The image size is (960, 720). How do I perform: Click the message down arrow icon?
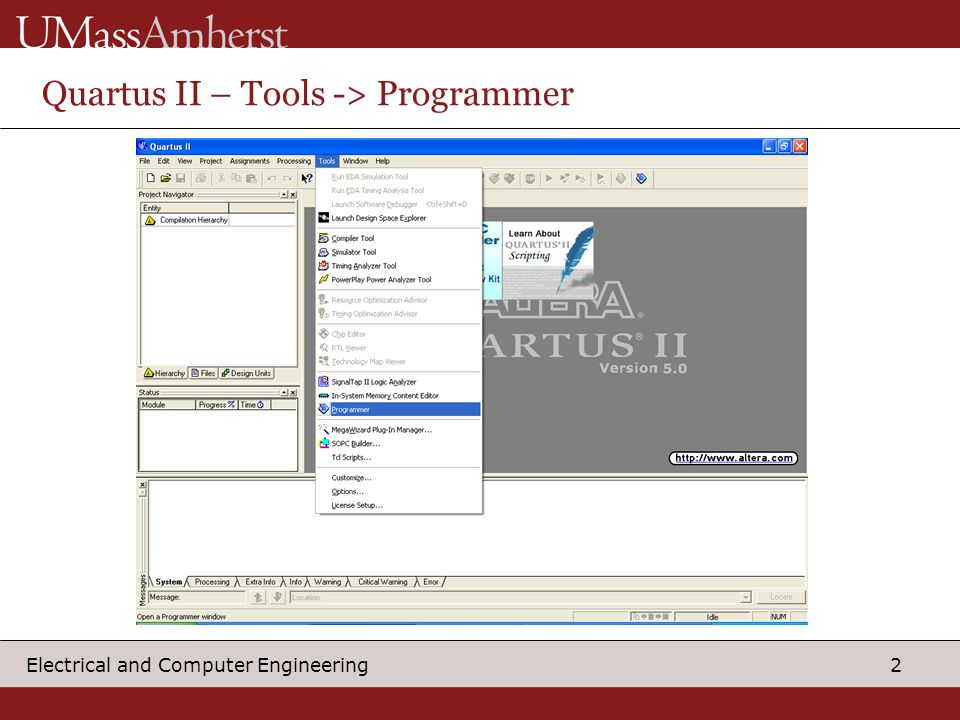277,597
